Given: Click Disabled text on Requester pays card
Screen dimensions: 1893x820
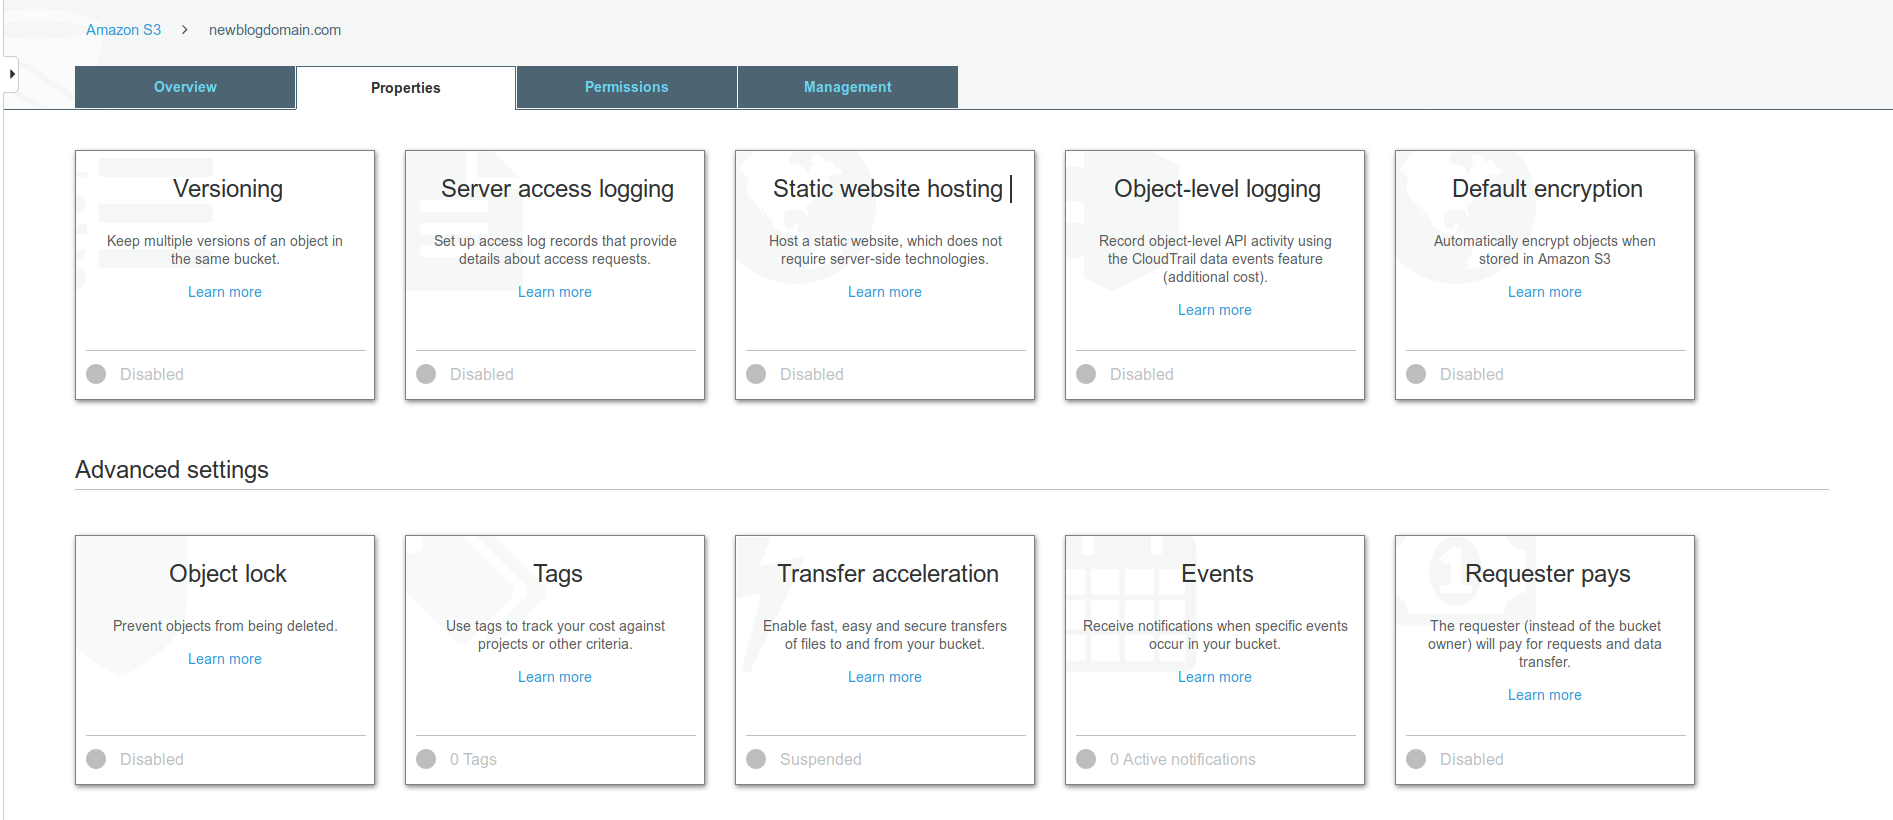Looking at the screenshot, I should click(1472, 759).
